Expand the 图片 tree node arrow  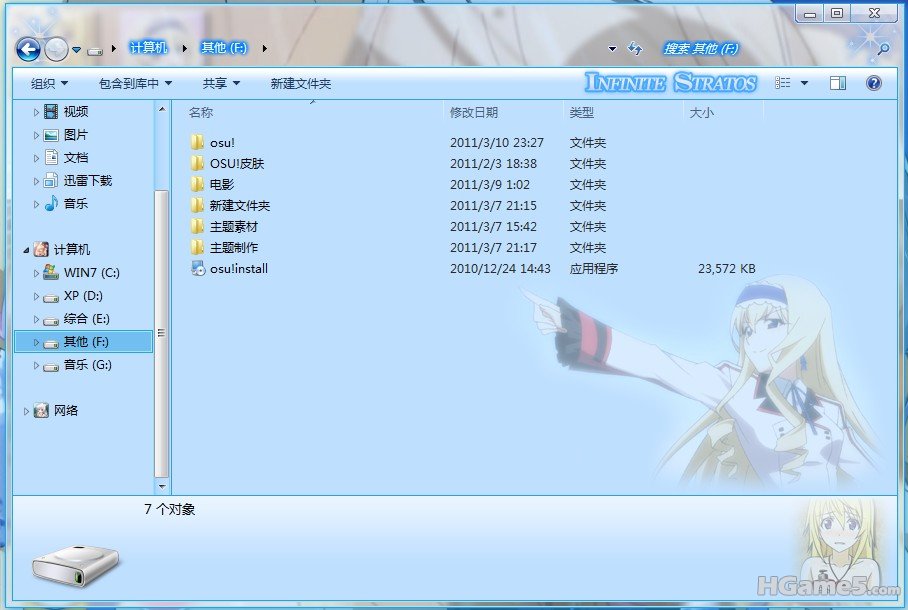point(36,136)
